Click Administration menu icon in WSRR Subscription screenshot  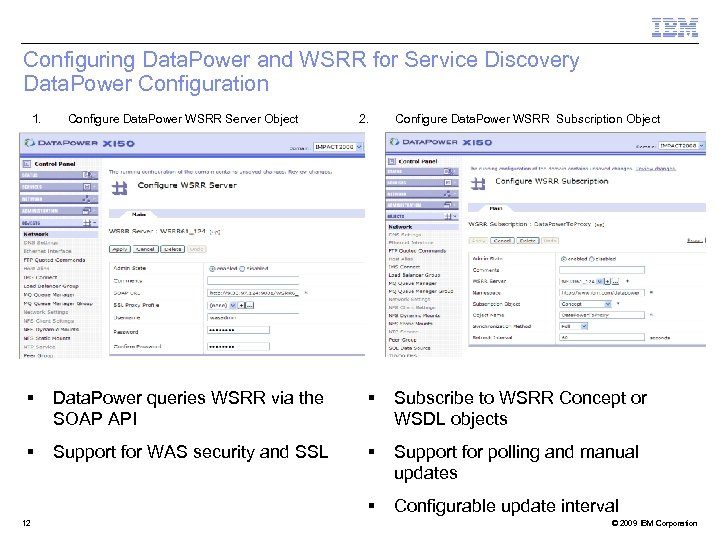click(x=448, y=205)
